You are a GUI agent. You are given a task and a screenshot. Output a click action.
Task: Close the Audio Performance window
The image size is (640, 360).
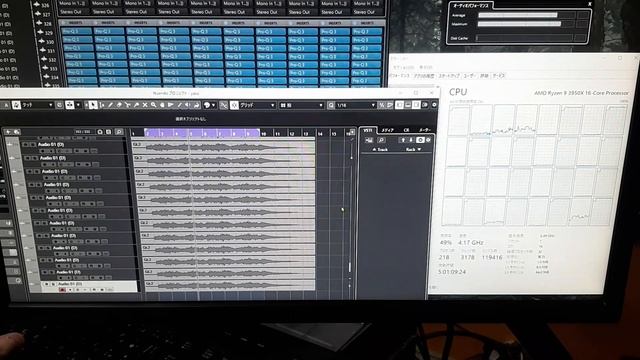coord(589,4)
